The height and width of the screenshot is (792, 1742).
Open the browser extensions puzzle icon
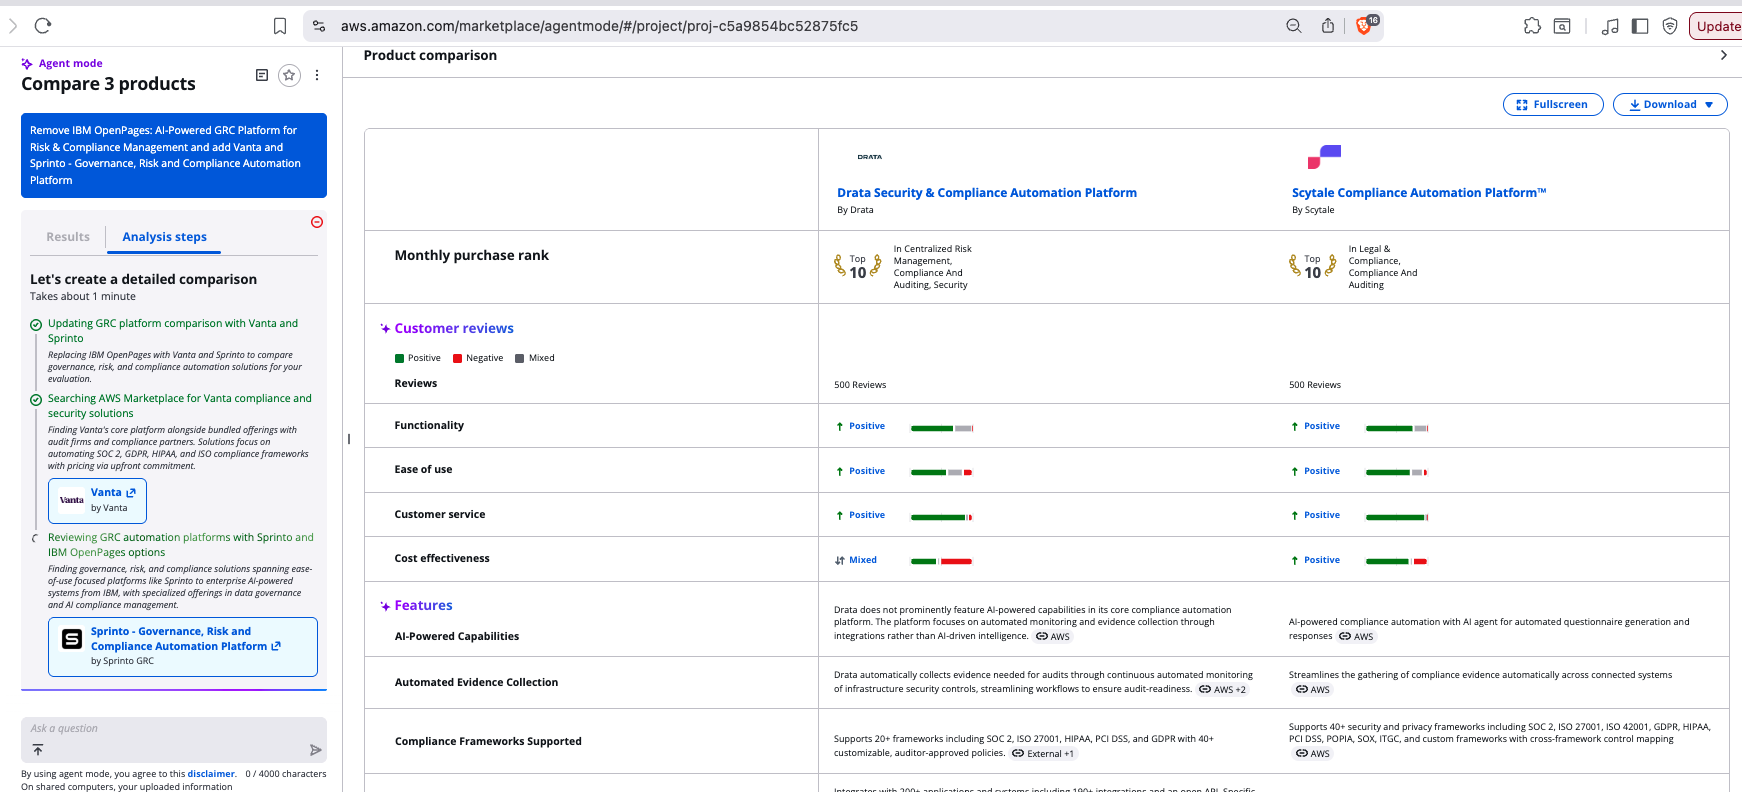[x=1532, y=26]
